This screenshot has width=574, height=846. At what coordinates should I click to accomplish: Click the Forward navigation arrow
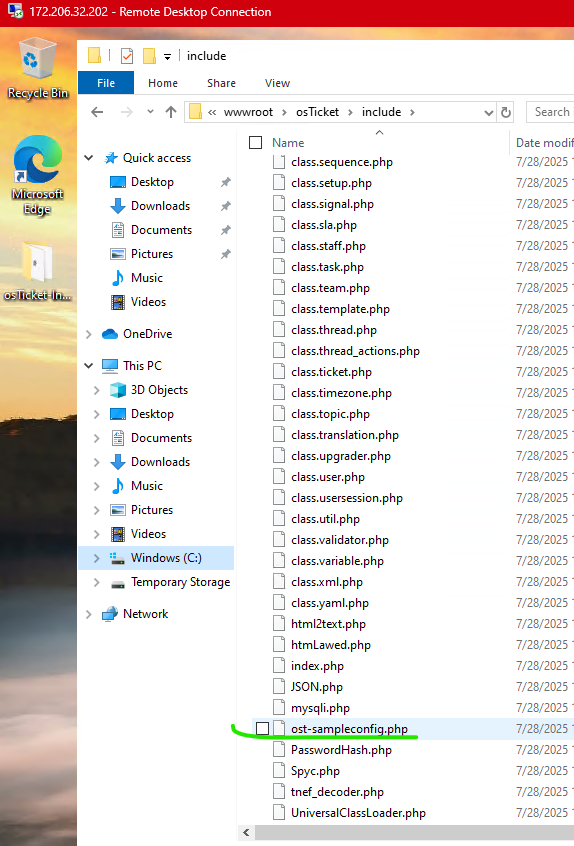click(127, 112)
